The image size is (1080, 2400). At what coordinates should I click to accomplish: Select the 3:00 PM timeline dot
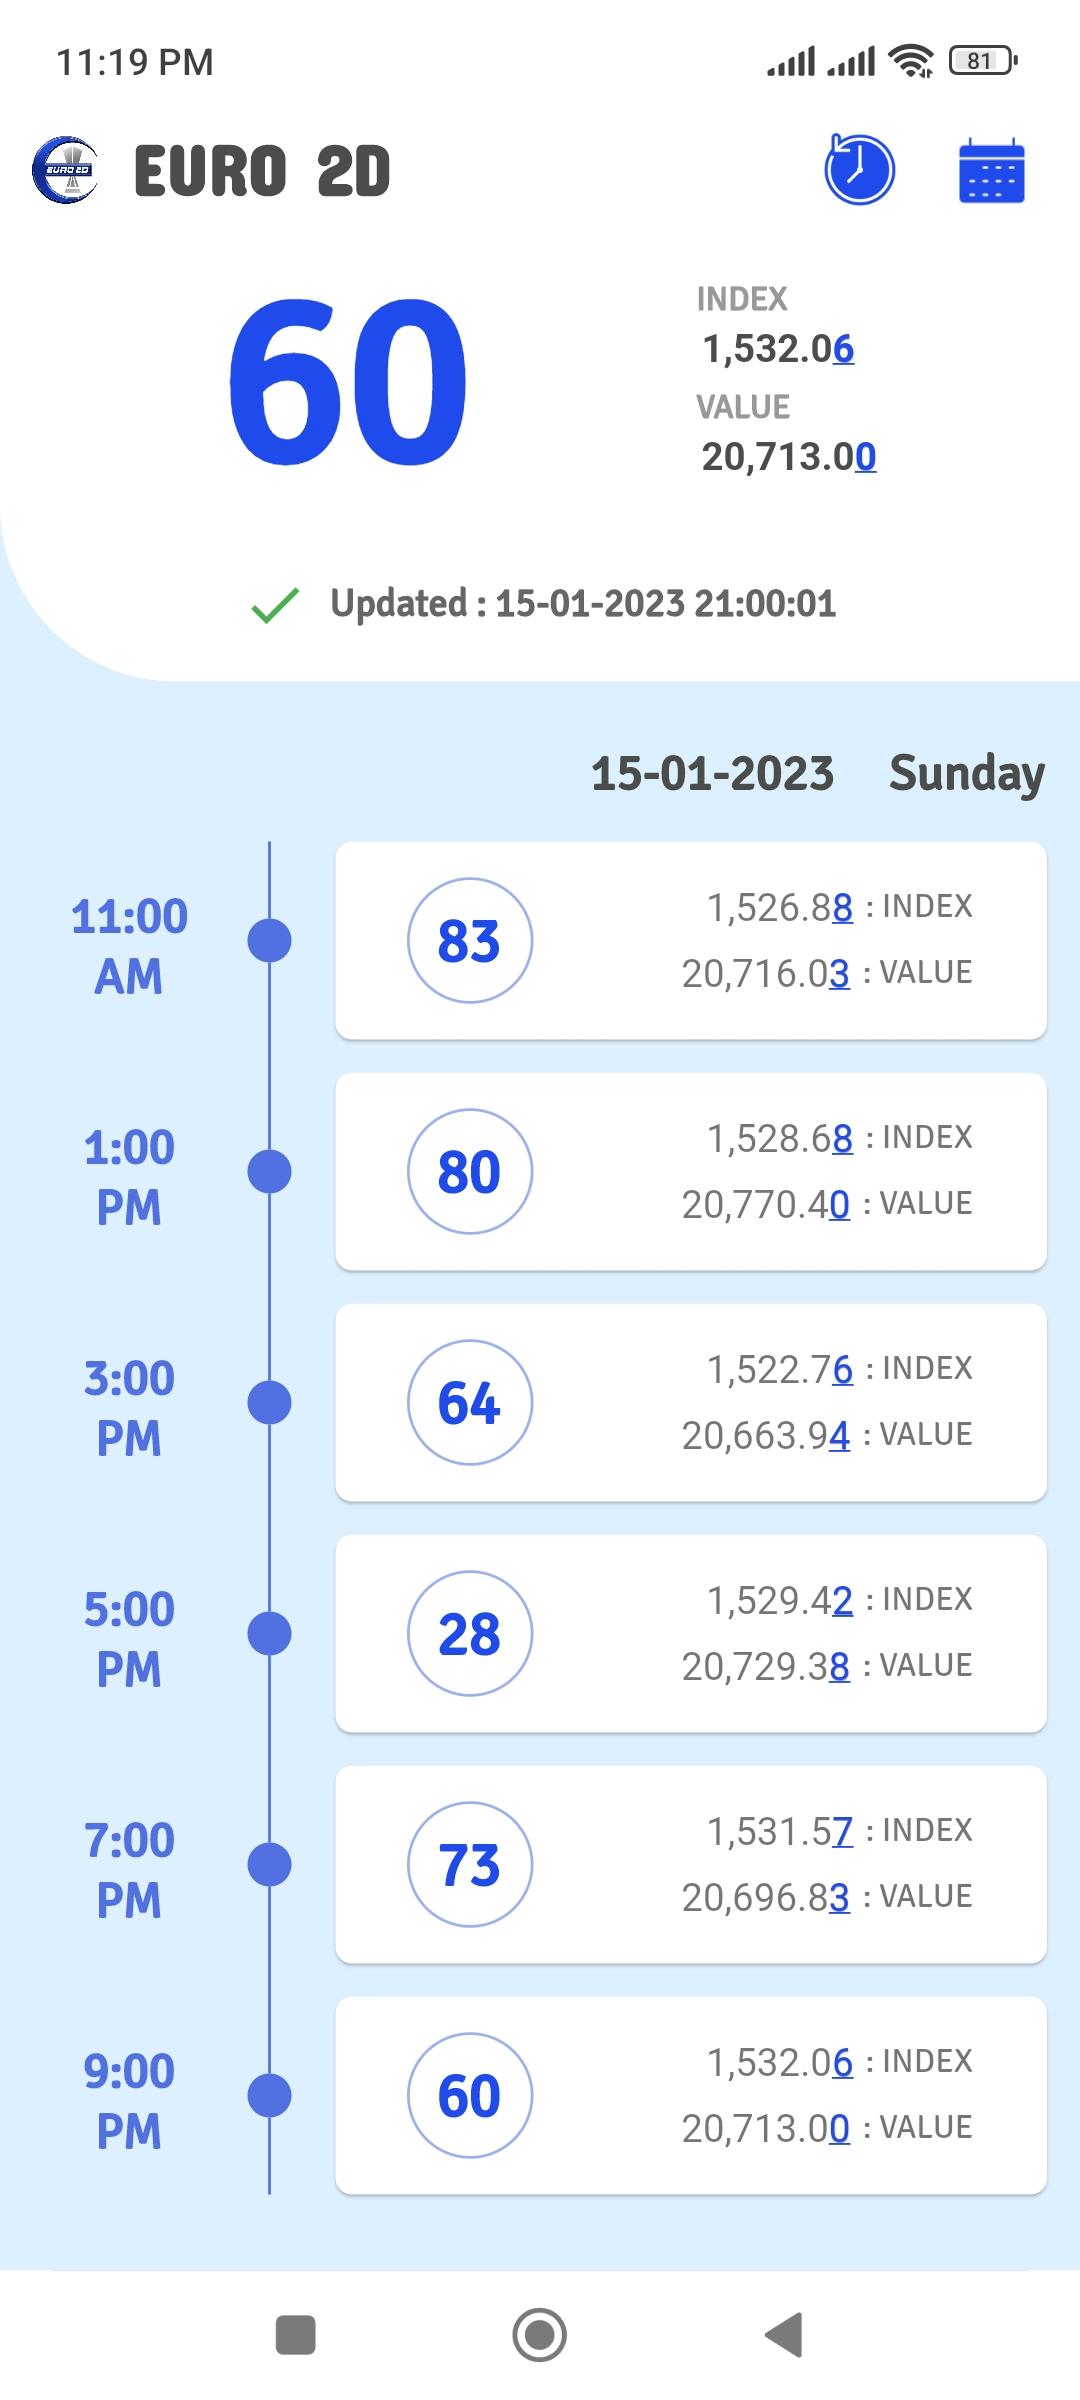(x=269, y=1402)
